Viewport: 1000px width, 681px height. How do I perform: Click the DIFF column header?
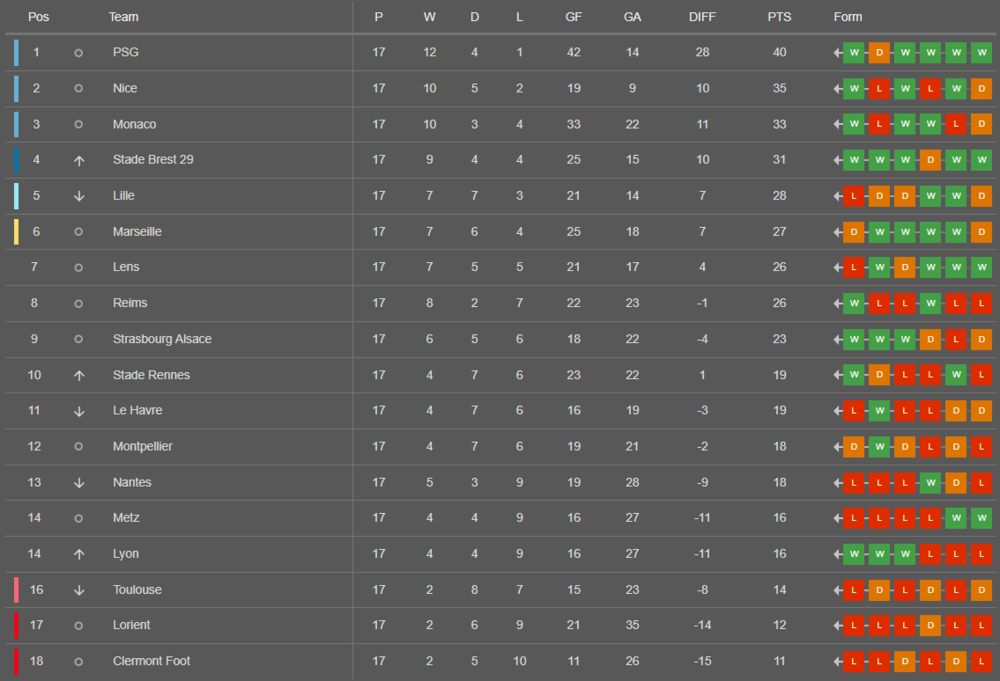(x=702, y=17)
